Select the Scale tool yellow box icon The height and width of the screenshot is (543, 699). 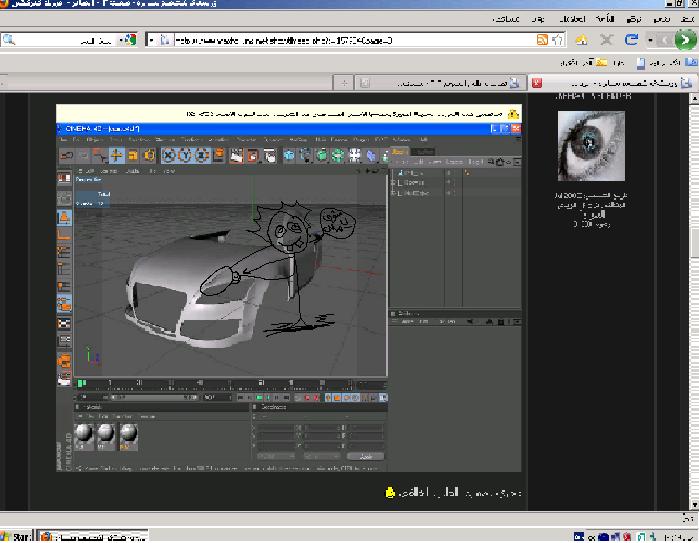click(133, 156)
